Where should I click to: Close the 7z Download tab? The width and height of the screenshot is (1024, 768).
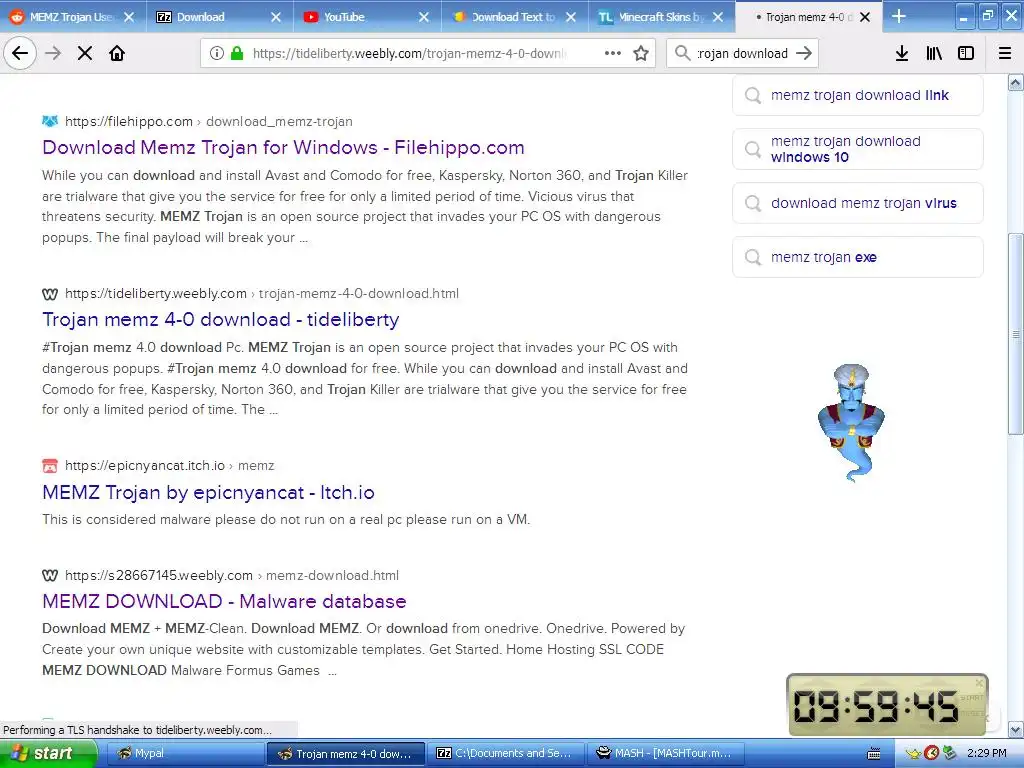276,17
